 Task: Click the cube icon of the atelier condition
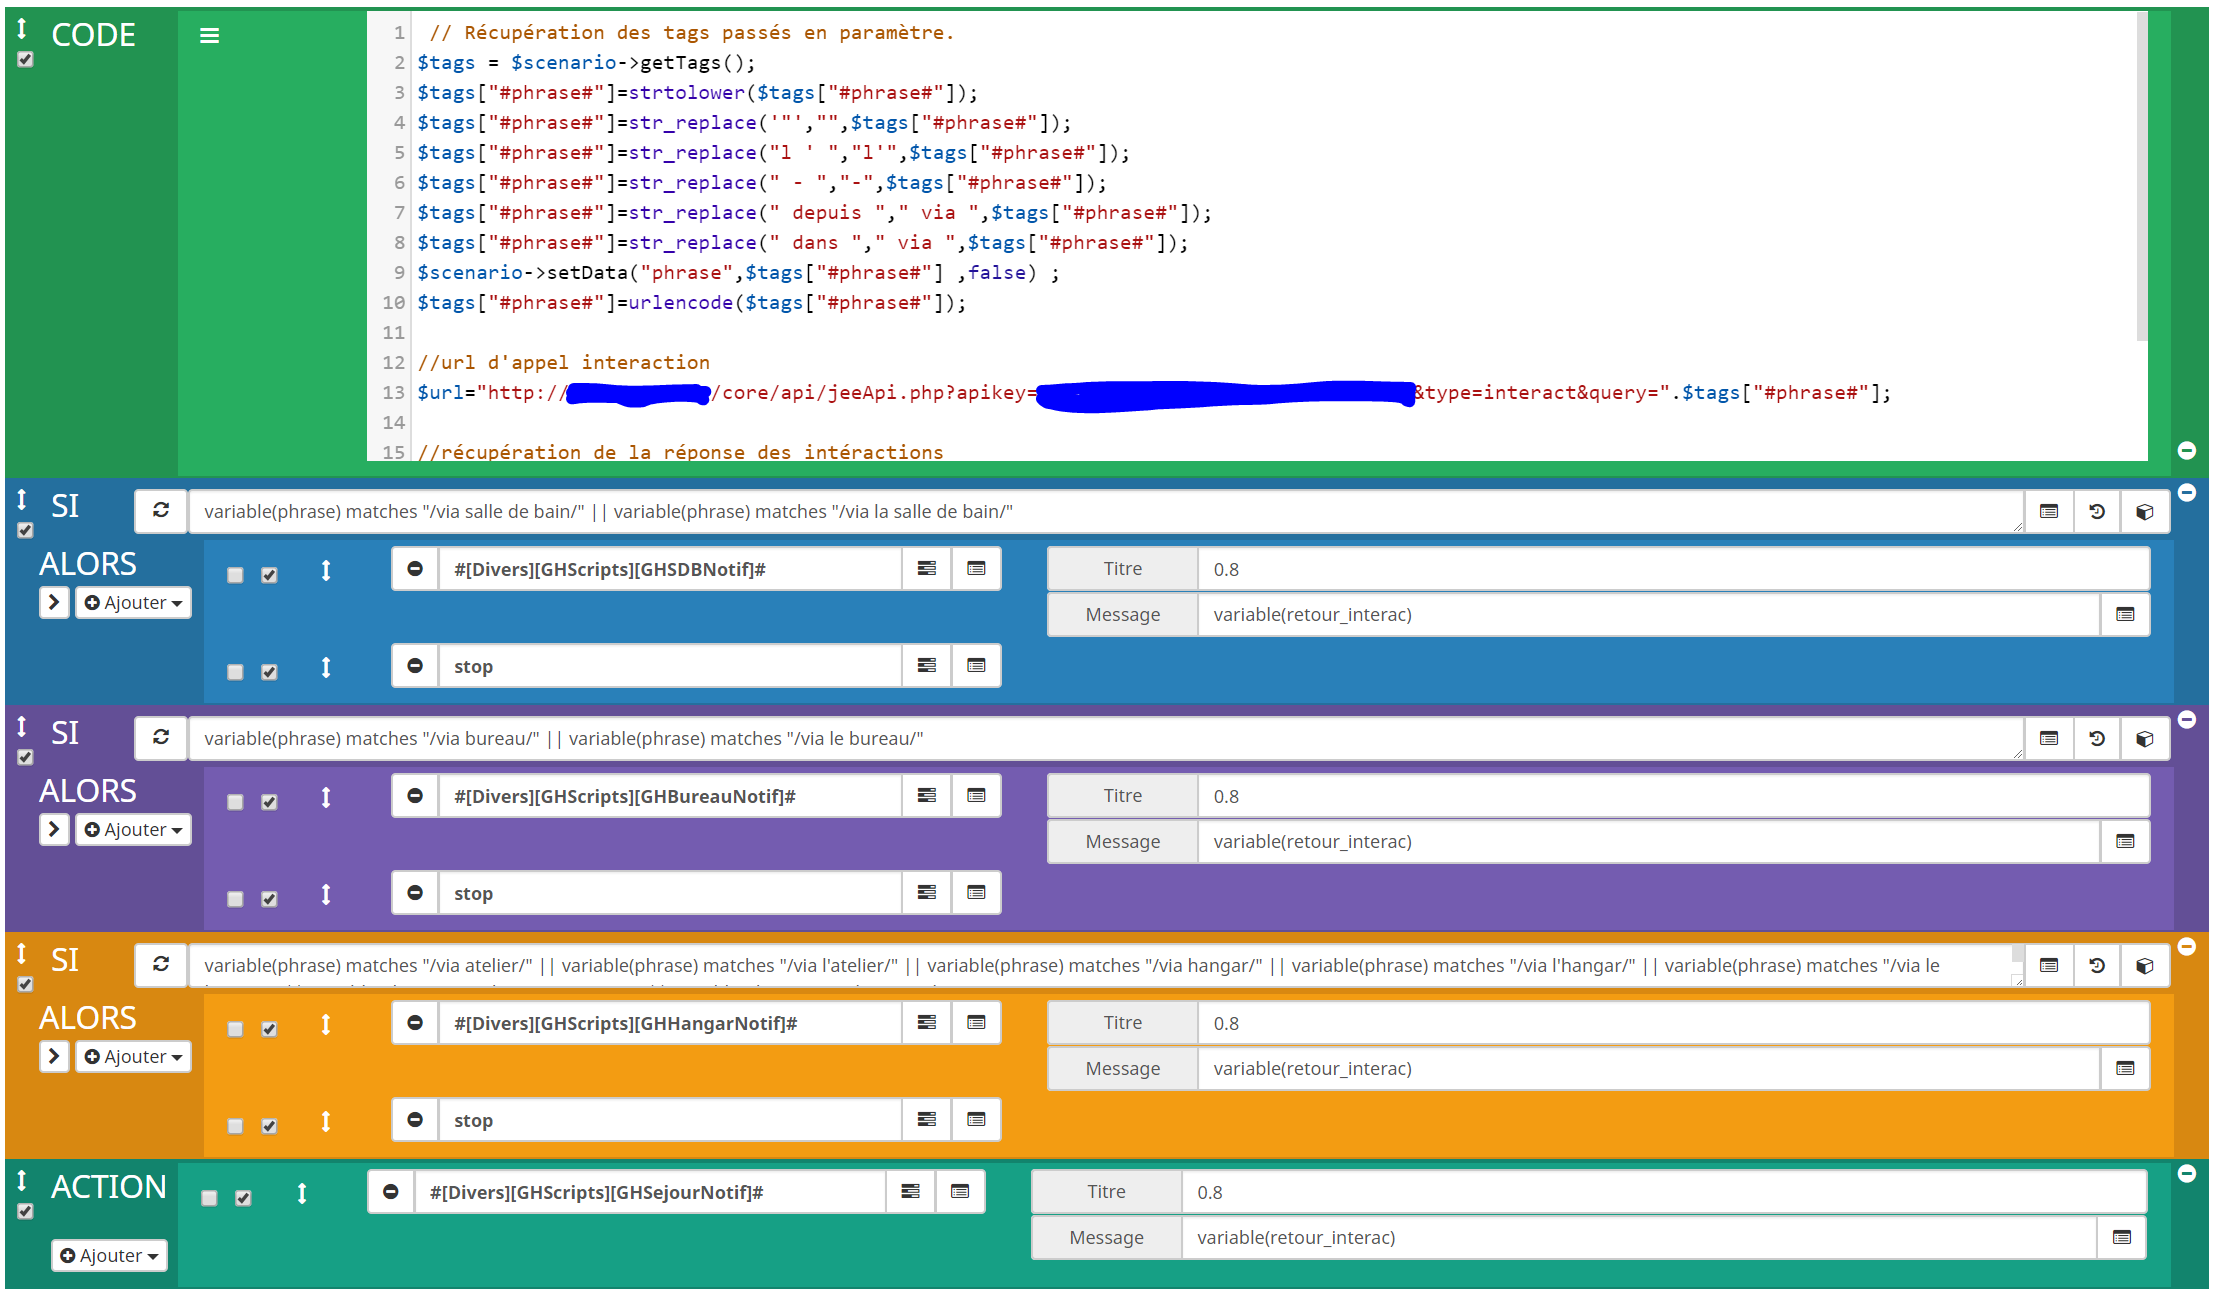point(2144,965)
